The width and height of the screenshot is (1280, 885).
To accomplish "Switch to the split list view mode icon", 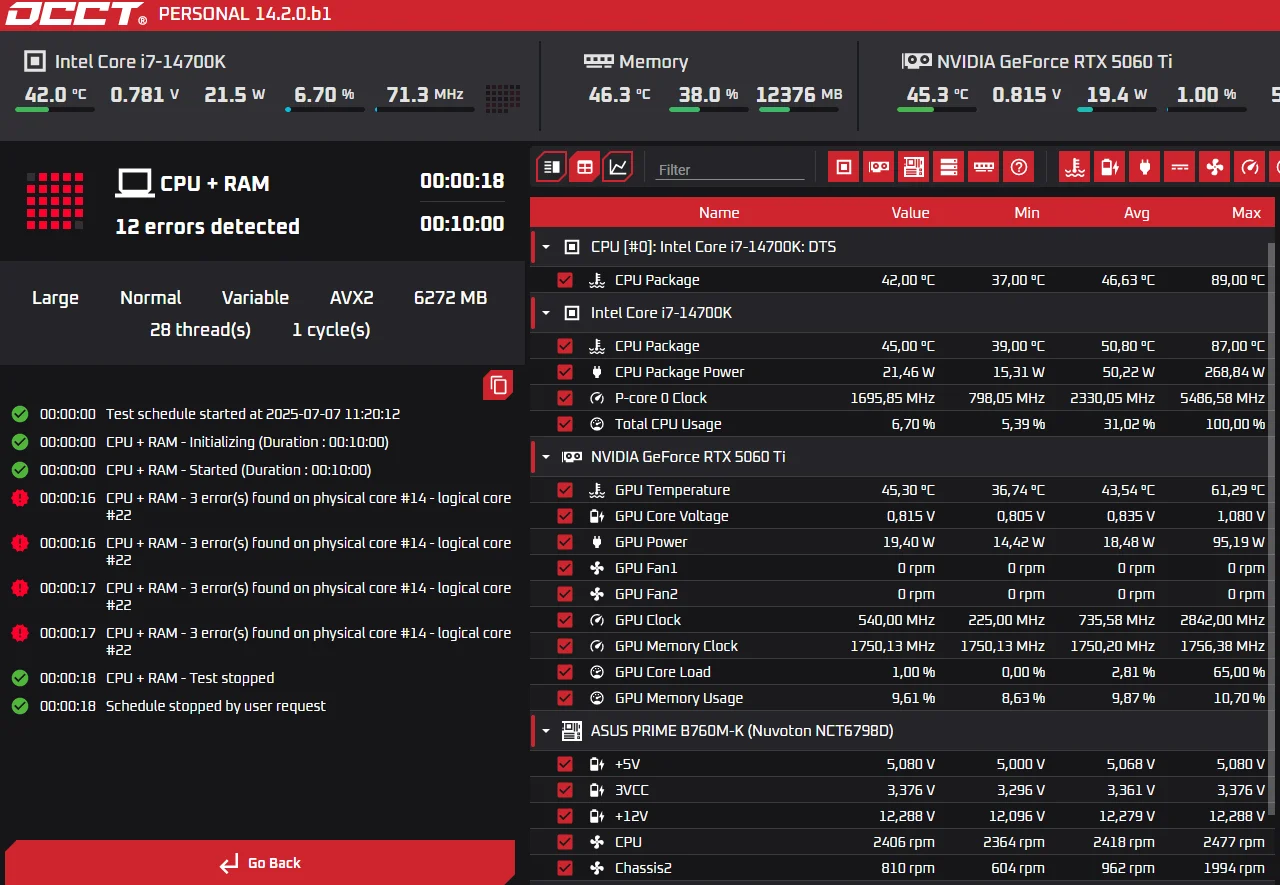I will click(x=552, y=167).
